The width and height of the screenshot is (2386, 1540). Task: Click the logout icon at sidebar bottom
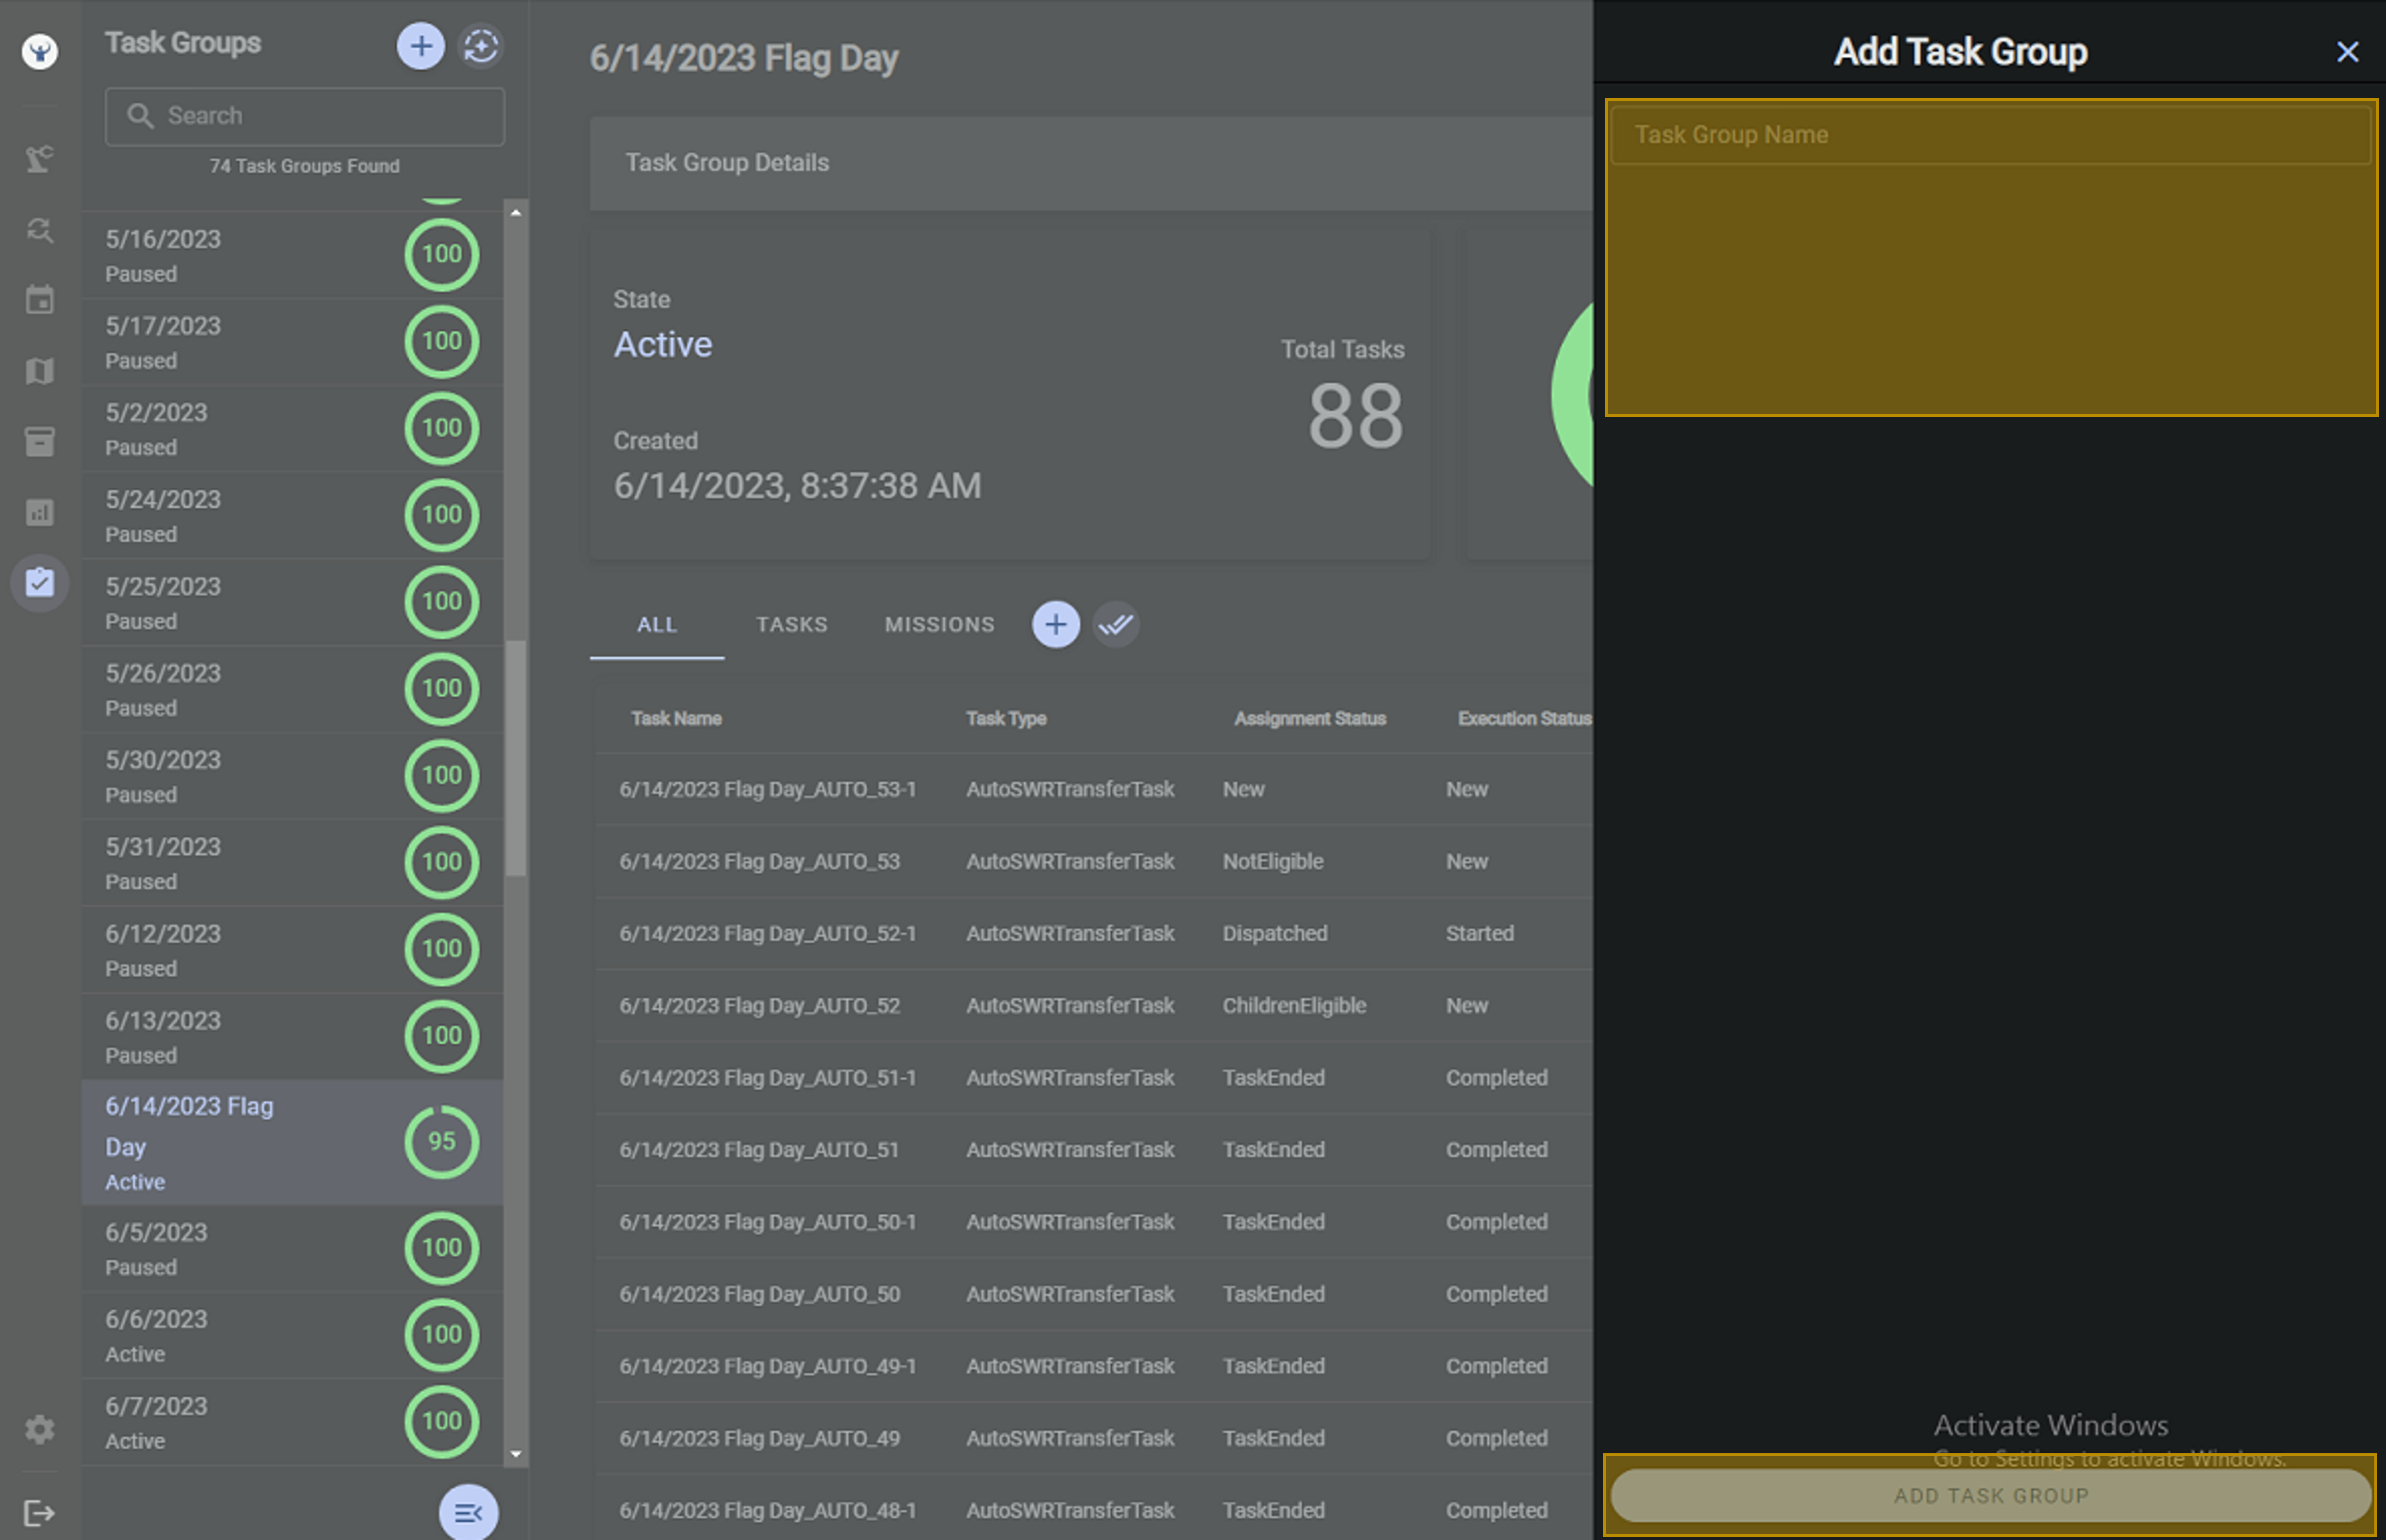[x=39, y=1512]
